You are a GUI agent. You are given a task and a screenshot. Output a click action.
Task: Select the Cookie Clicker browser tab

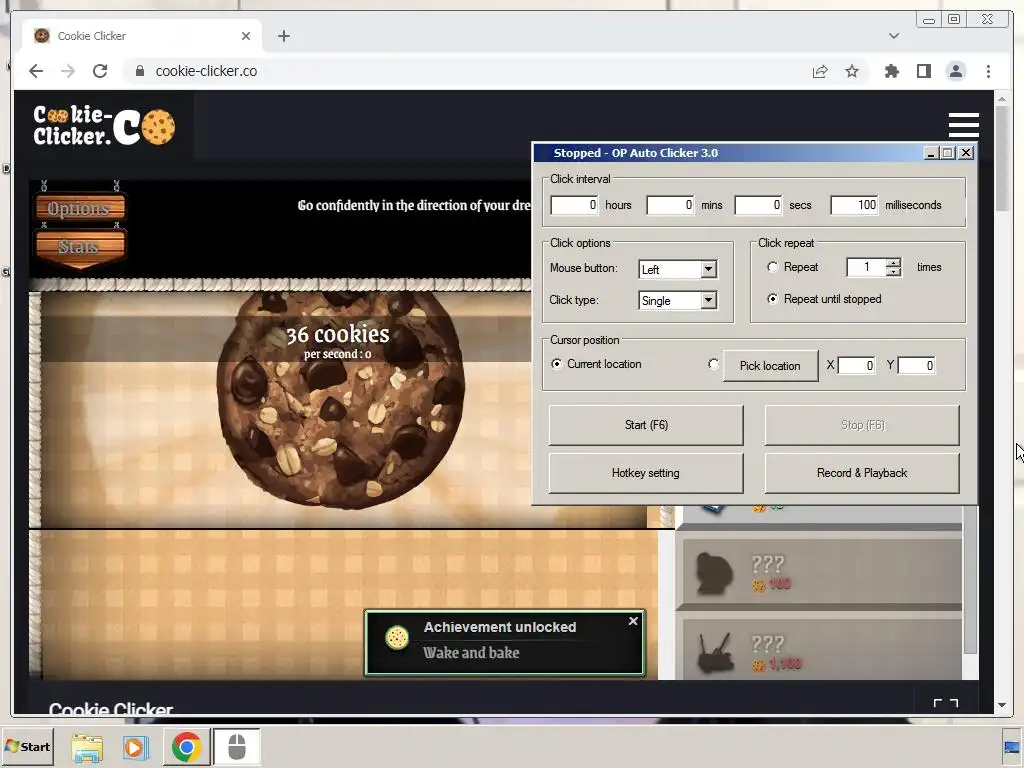point(142,36)
